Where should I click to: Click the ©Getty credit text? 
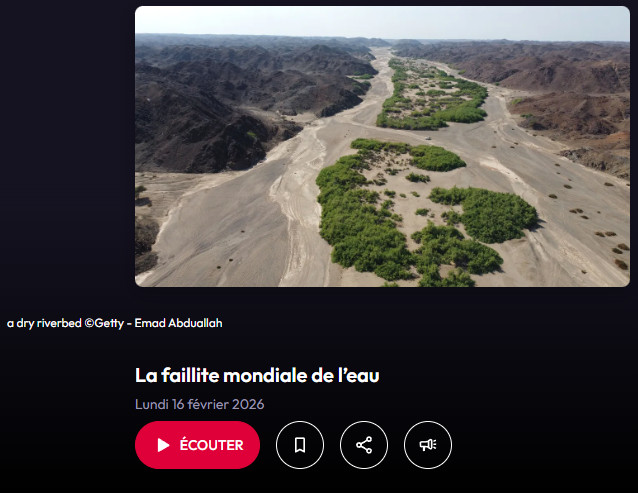tap(104, 323)
